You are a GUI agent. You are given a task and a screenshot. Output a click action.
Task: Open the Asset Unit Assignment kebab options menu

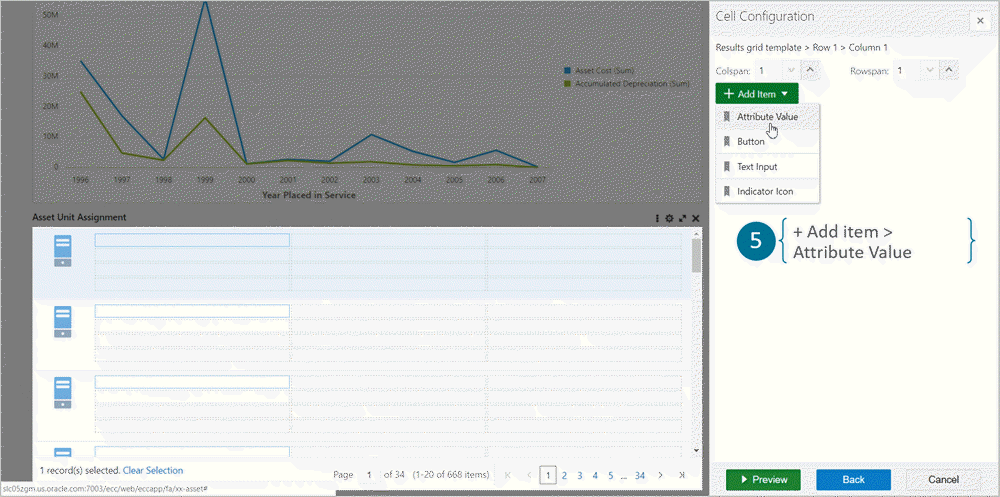[x=658, y=218]
